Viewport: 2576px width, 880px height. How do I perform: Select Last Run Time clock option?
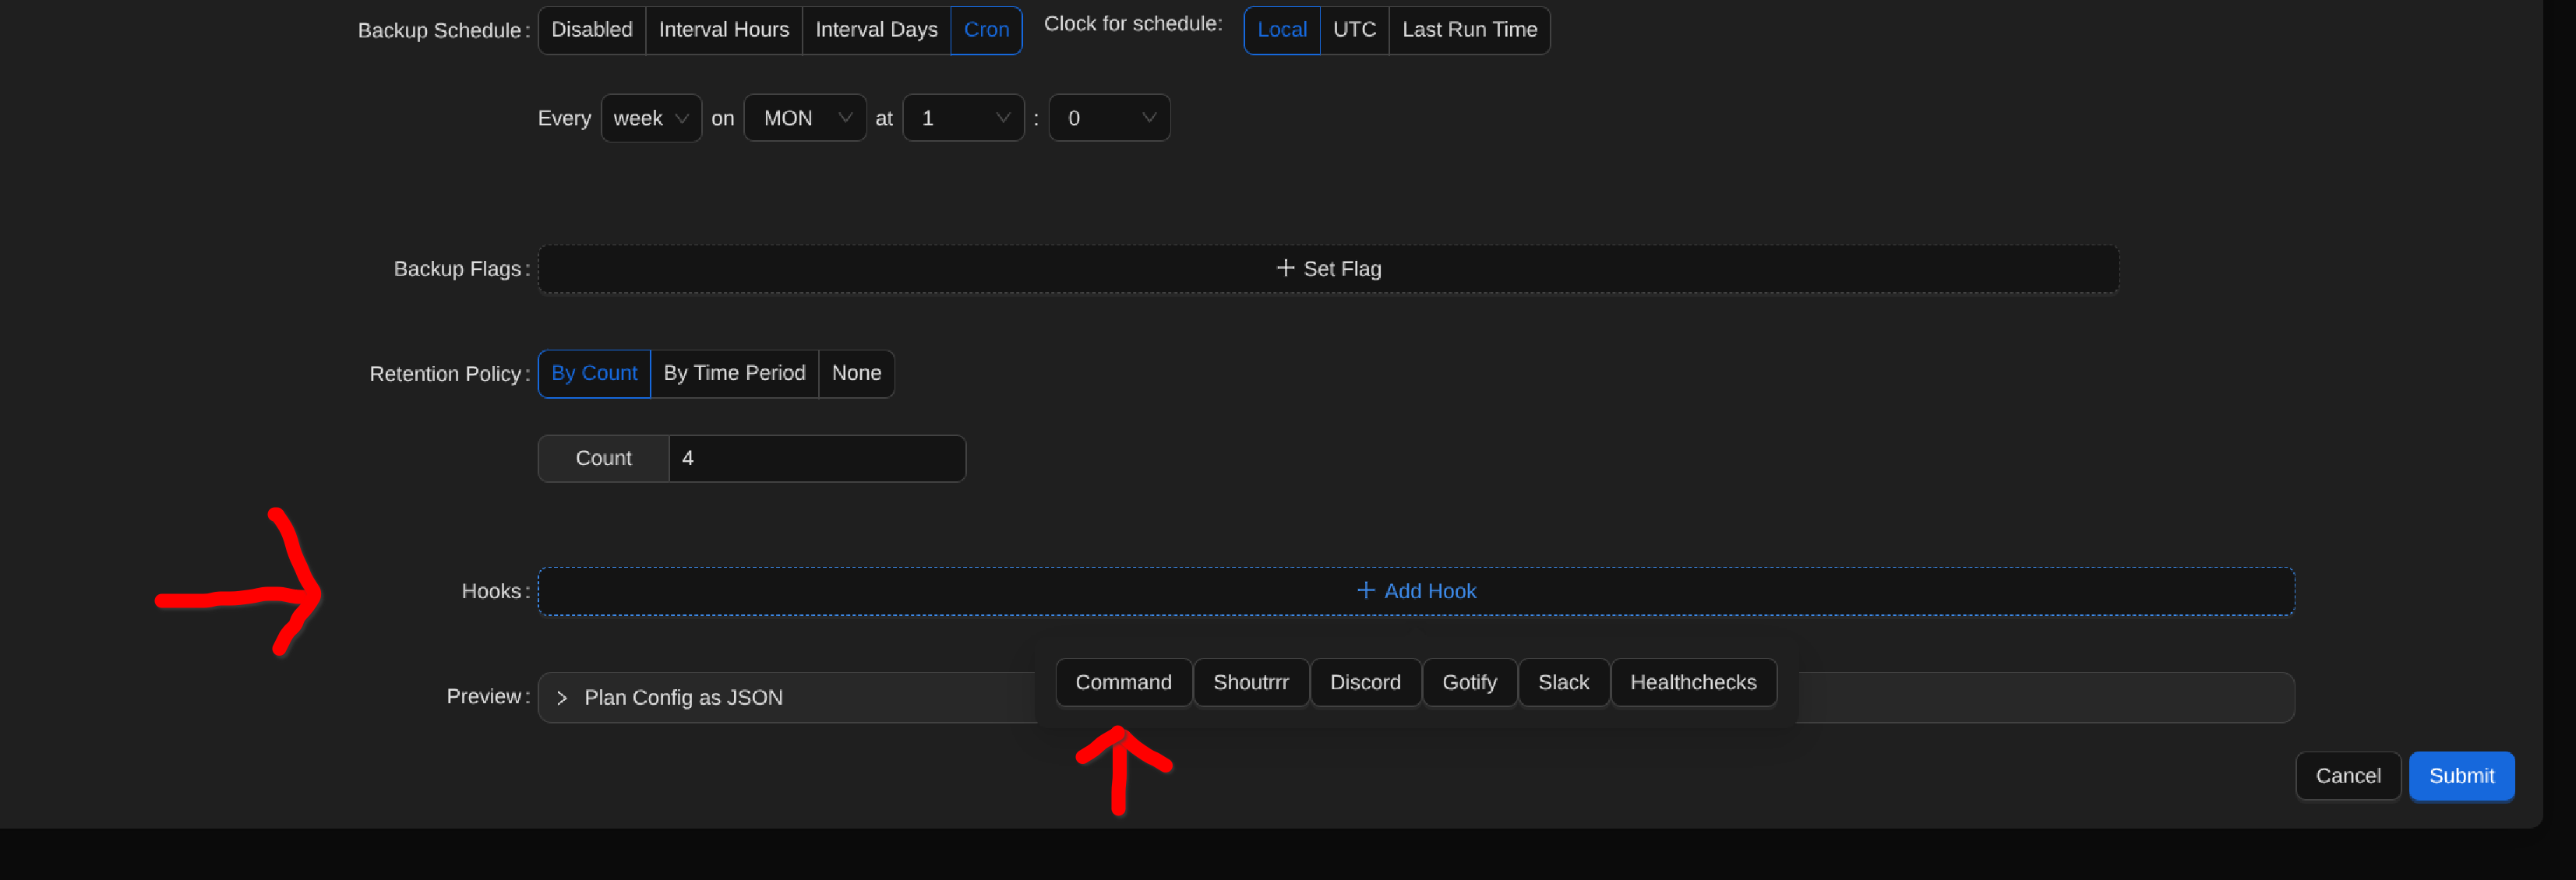click(x=1468, y=30)
